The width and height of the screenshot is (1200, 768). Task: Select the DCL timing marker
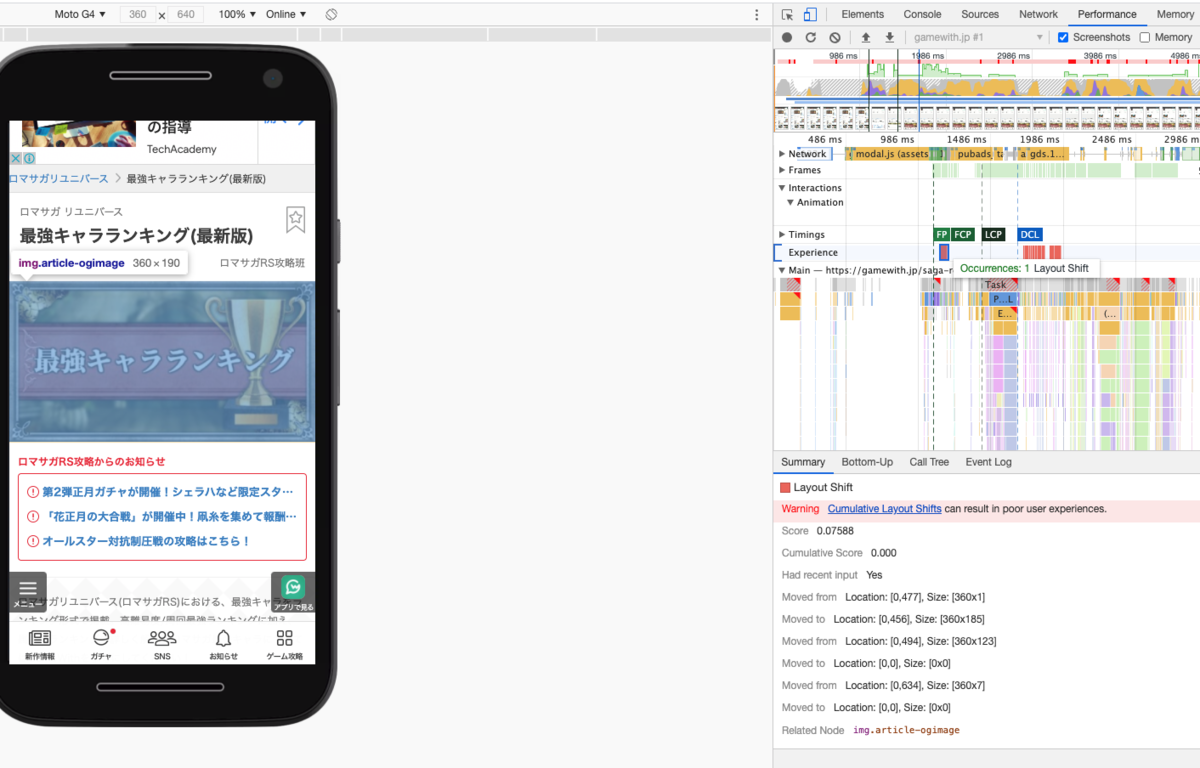point(1029,234)
